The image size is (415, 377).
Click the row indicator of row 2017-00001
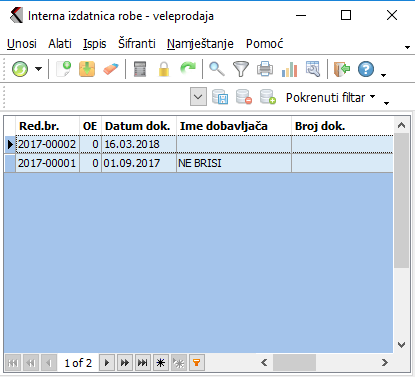[x=10, y=163]
